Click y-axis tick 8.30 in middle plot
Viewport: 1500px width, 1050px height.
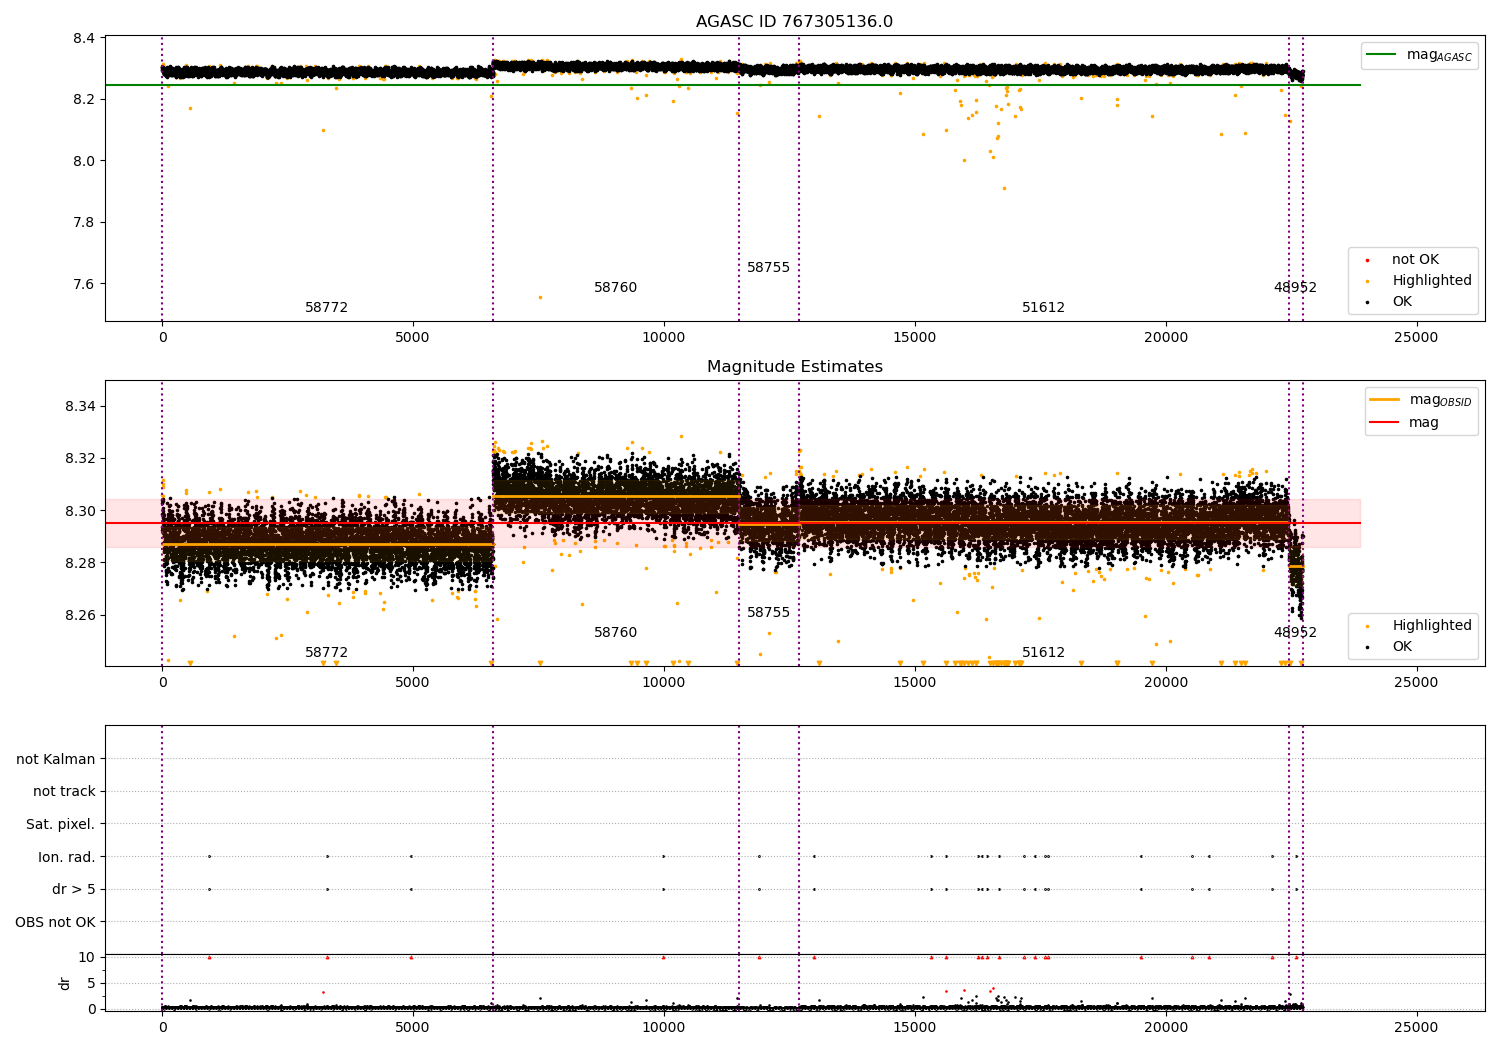(80, 511)
